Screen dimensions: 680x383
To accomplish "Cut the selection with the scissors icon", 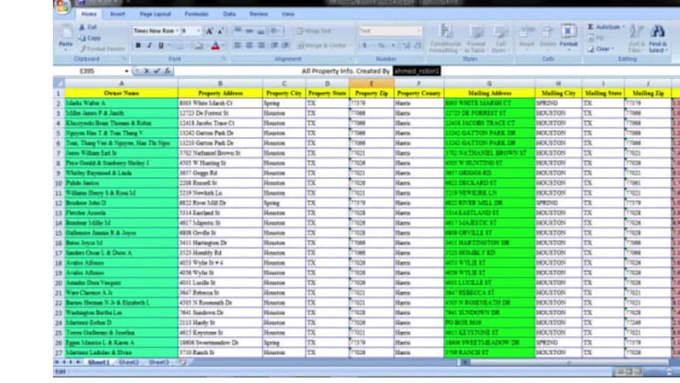I will tap(82, 27).
